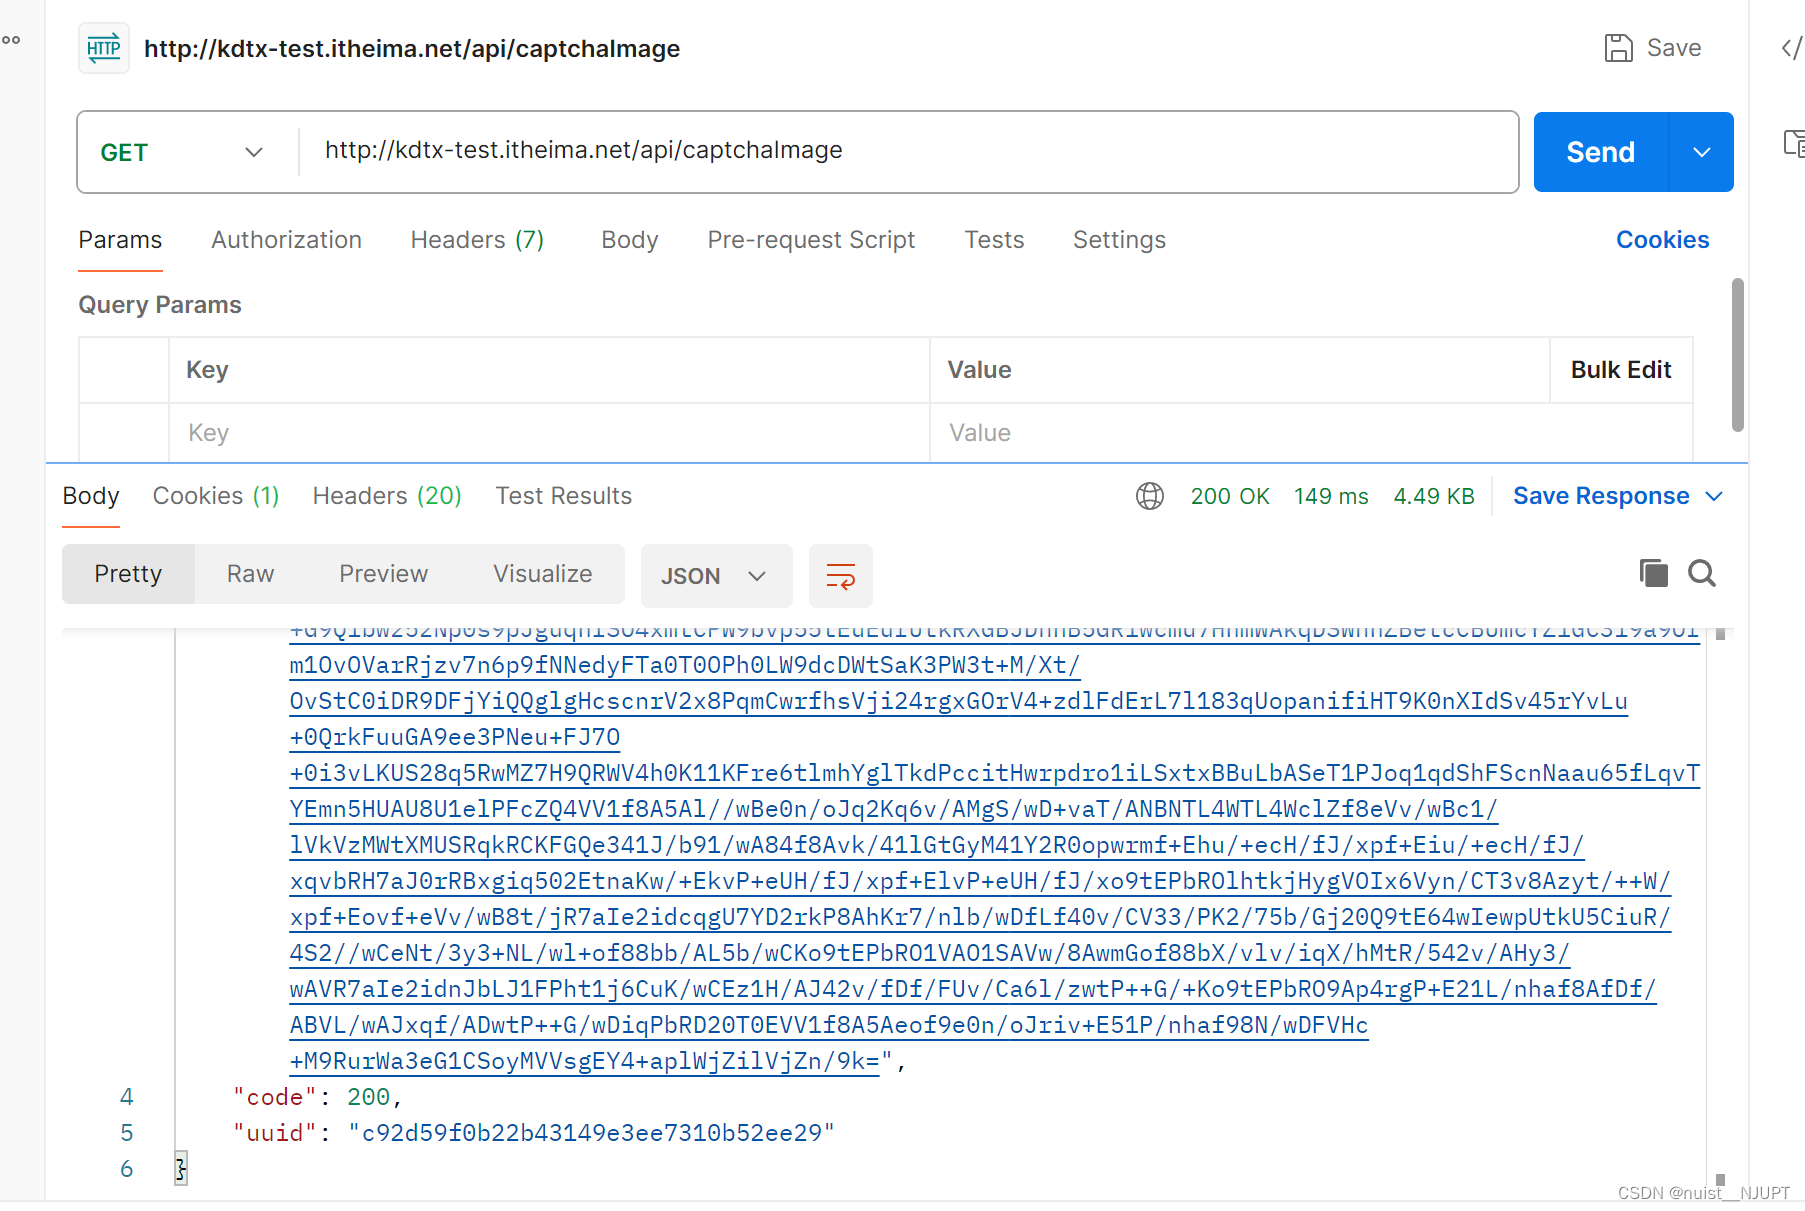
Task: Select the Raw response view
Action: 250,574
